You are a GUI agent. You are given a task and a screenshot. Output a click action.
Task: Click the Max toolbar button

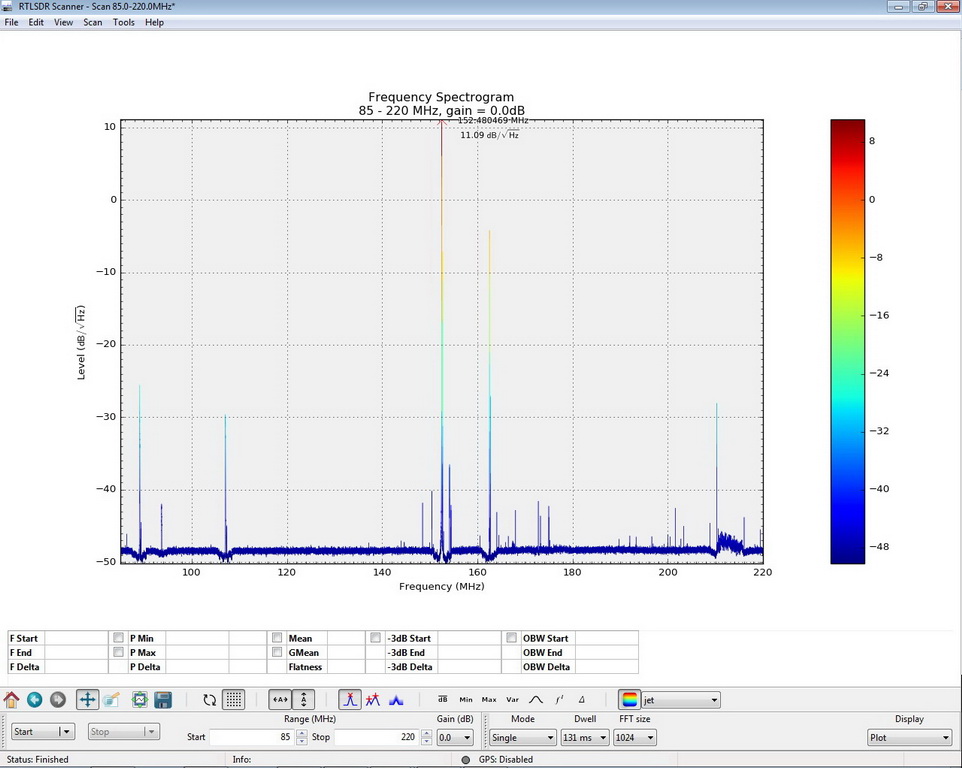tap(489, 700)
